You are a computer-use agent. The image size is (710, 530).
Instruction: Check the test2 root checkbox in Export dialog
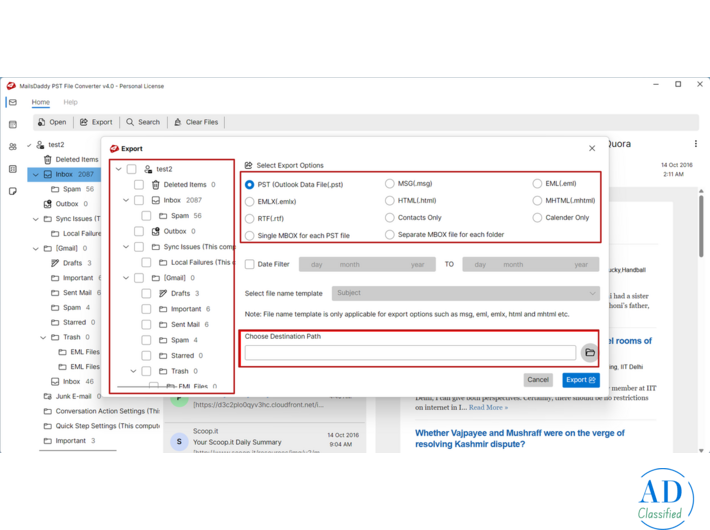tap(131, 169)
